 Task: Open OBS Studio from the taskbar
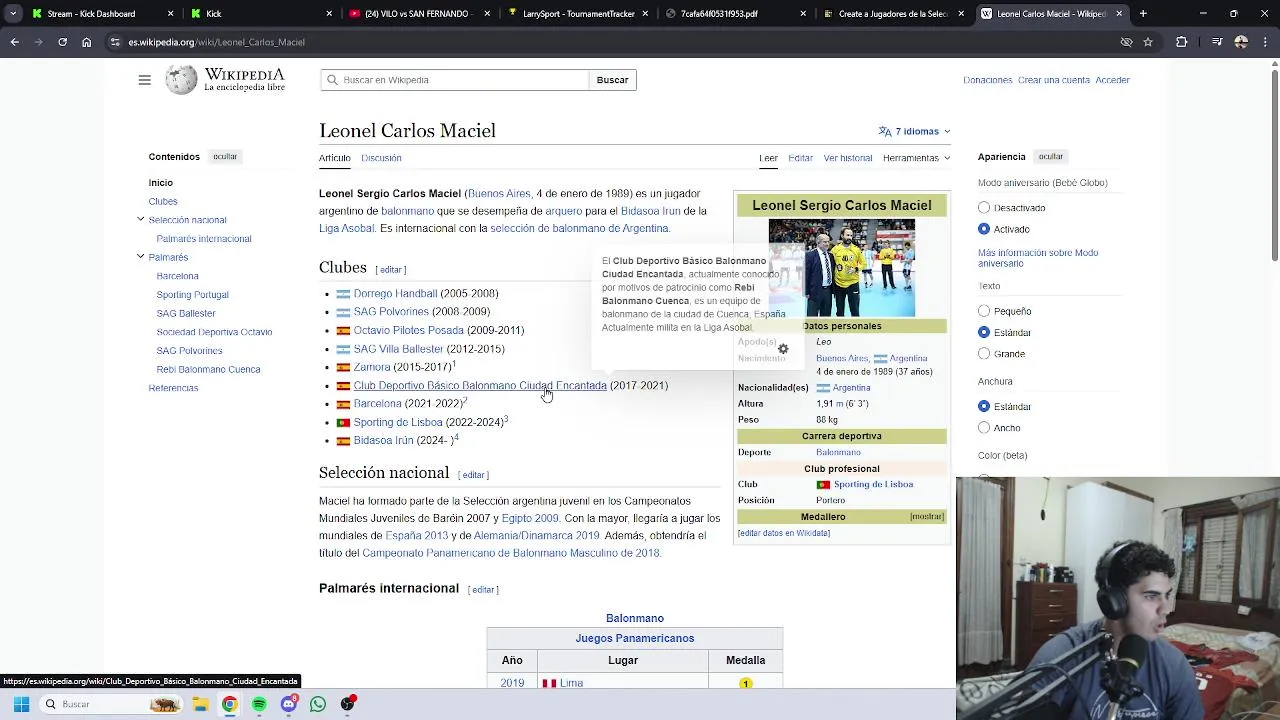coord(348,704)
